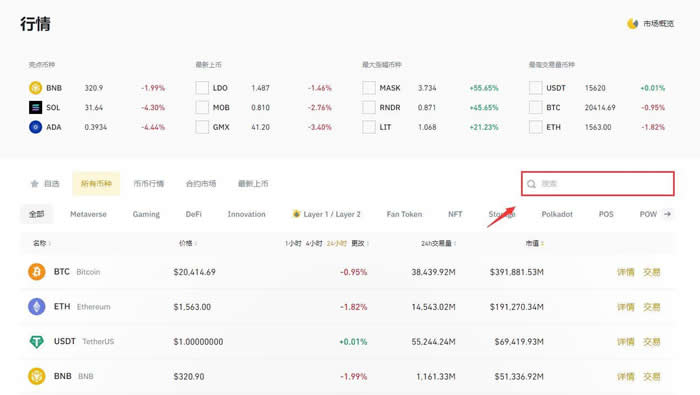This screenshot has width=700, height=395.
Task: Sort table by price column
Action: tap(188, 243)
